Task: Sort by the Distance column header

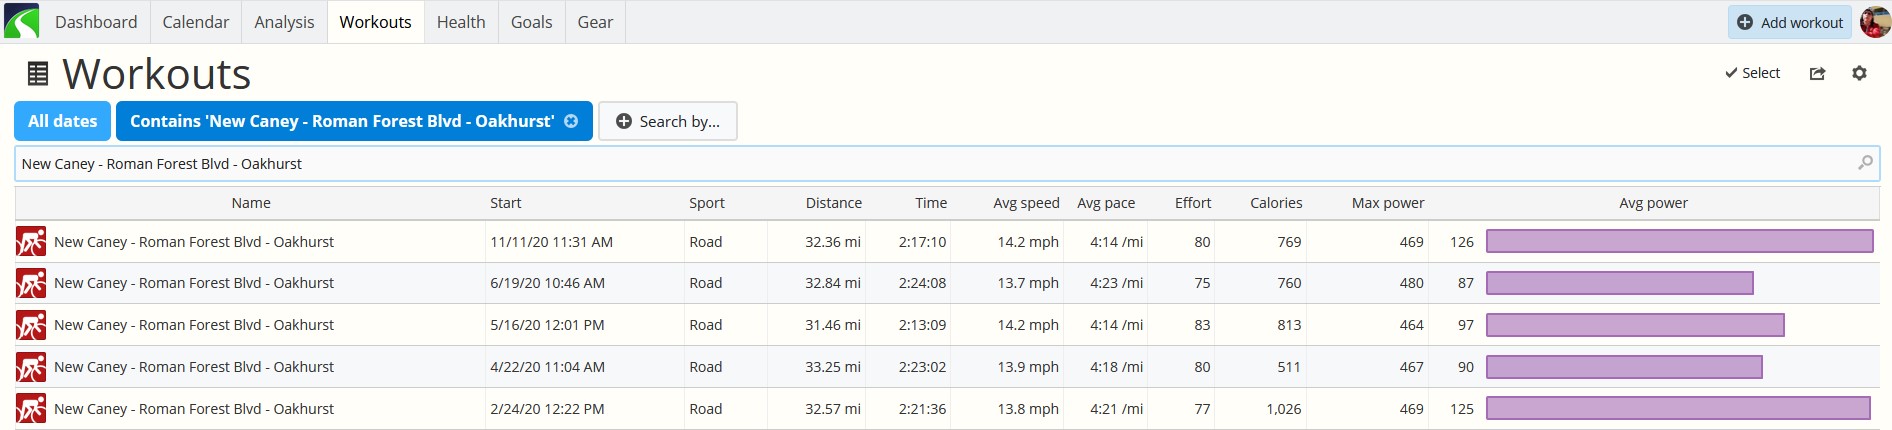Action: (x=833, y=203)
